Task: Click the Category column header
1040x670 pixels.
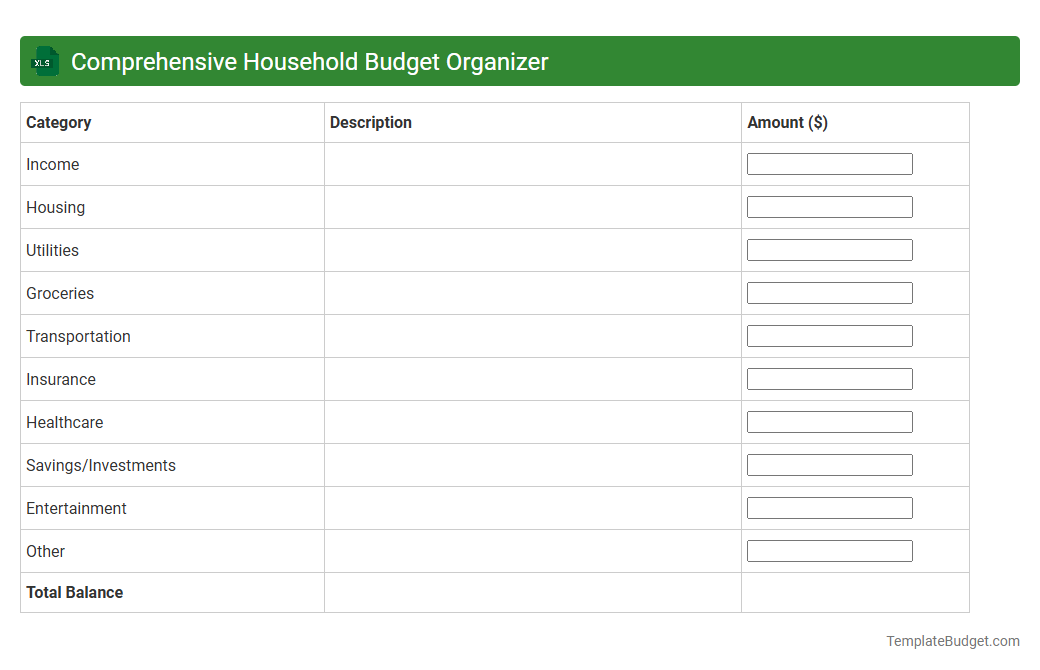Action: coord(58,122)
